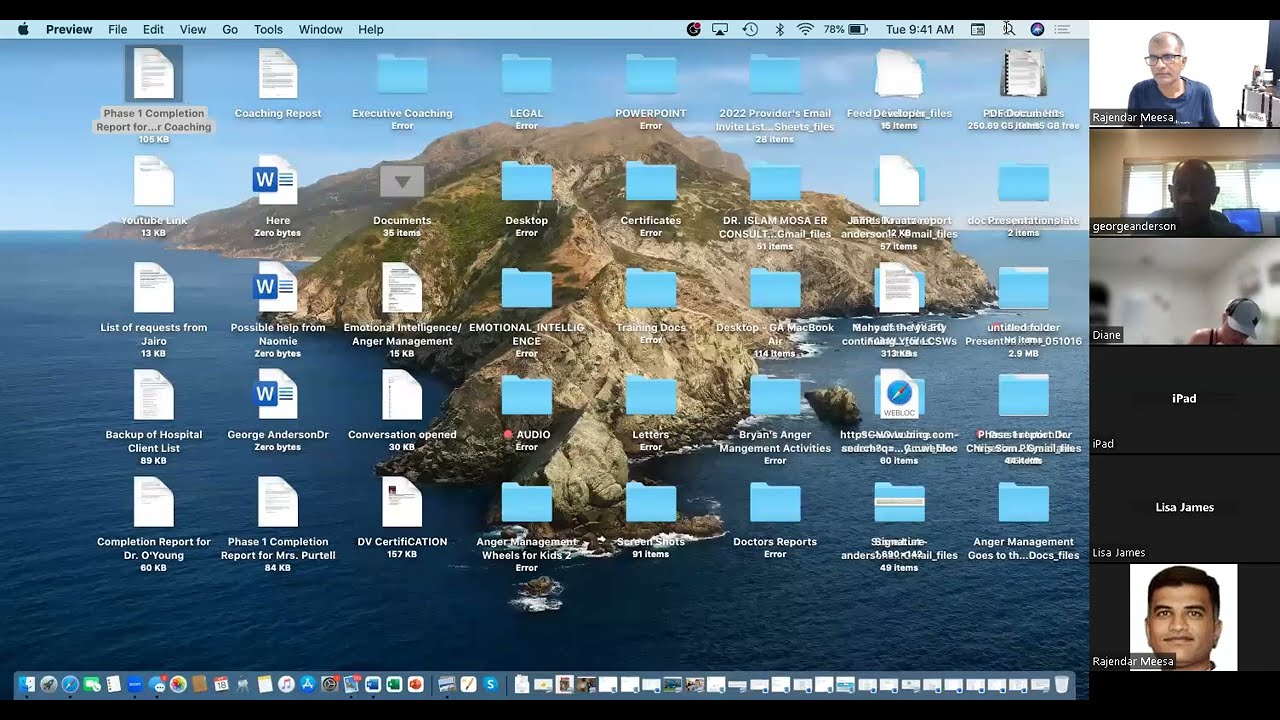
Task: Open Safari from the dock
Action: [70, 685]
